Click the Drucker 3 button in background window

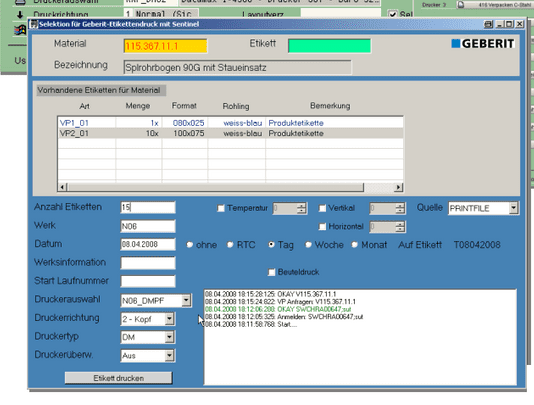click(494, 5)
